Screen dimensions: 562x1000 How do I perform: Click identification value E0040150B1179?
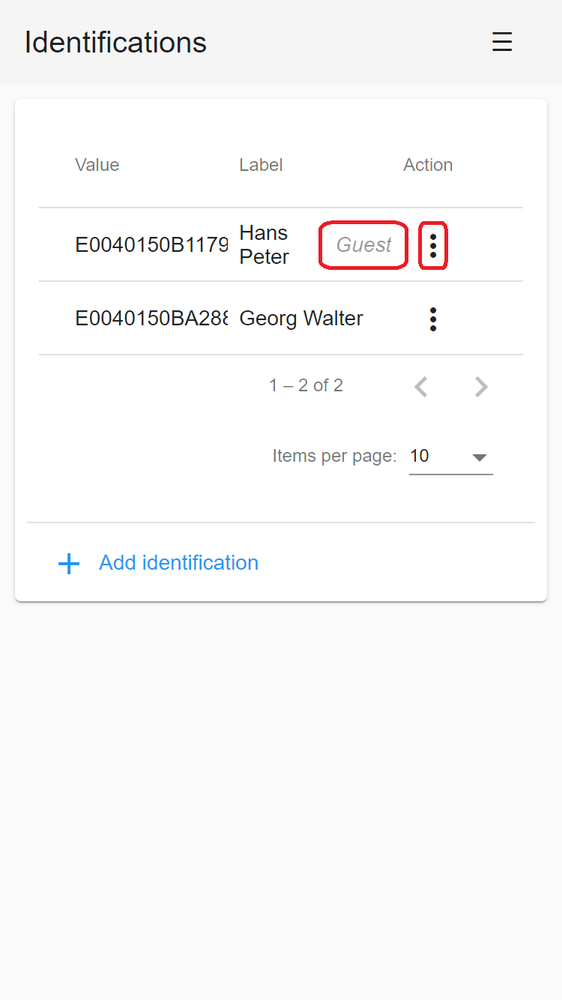[151, 245]
